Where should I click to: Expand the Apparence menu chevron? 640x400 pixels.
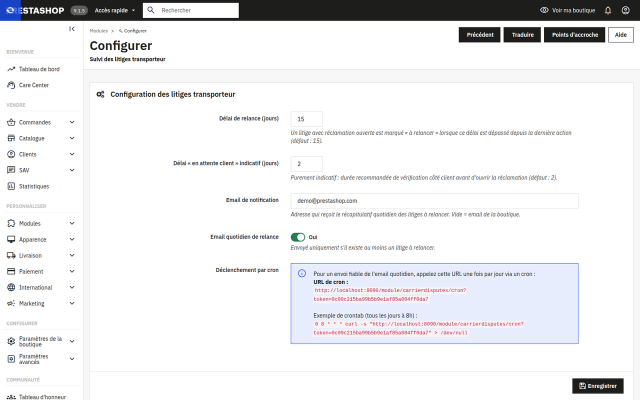click(x=72, y=239)
